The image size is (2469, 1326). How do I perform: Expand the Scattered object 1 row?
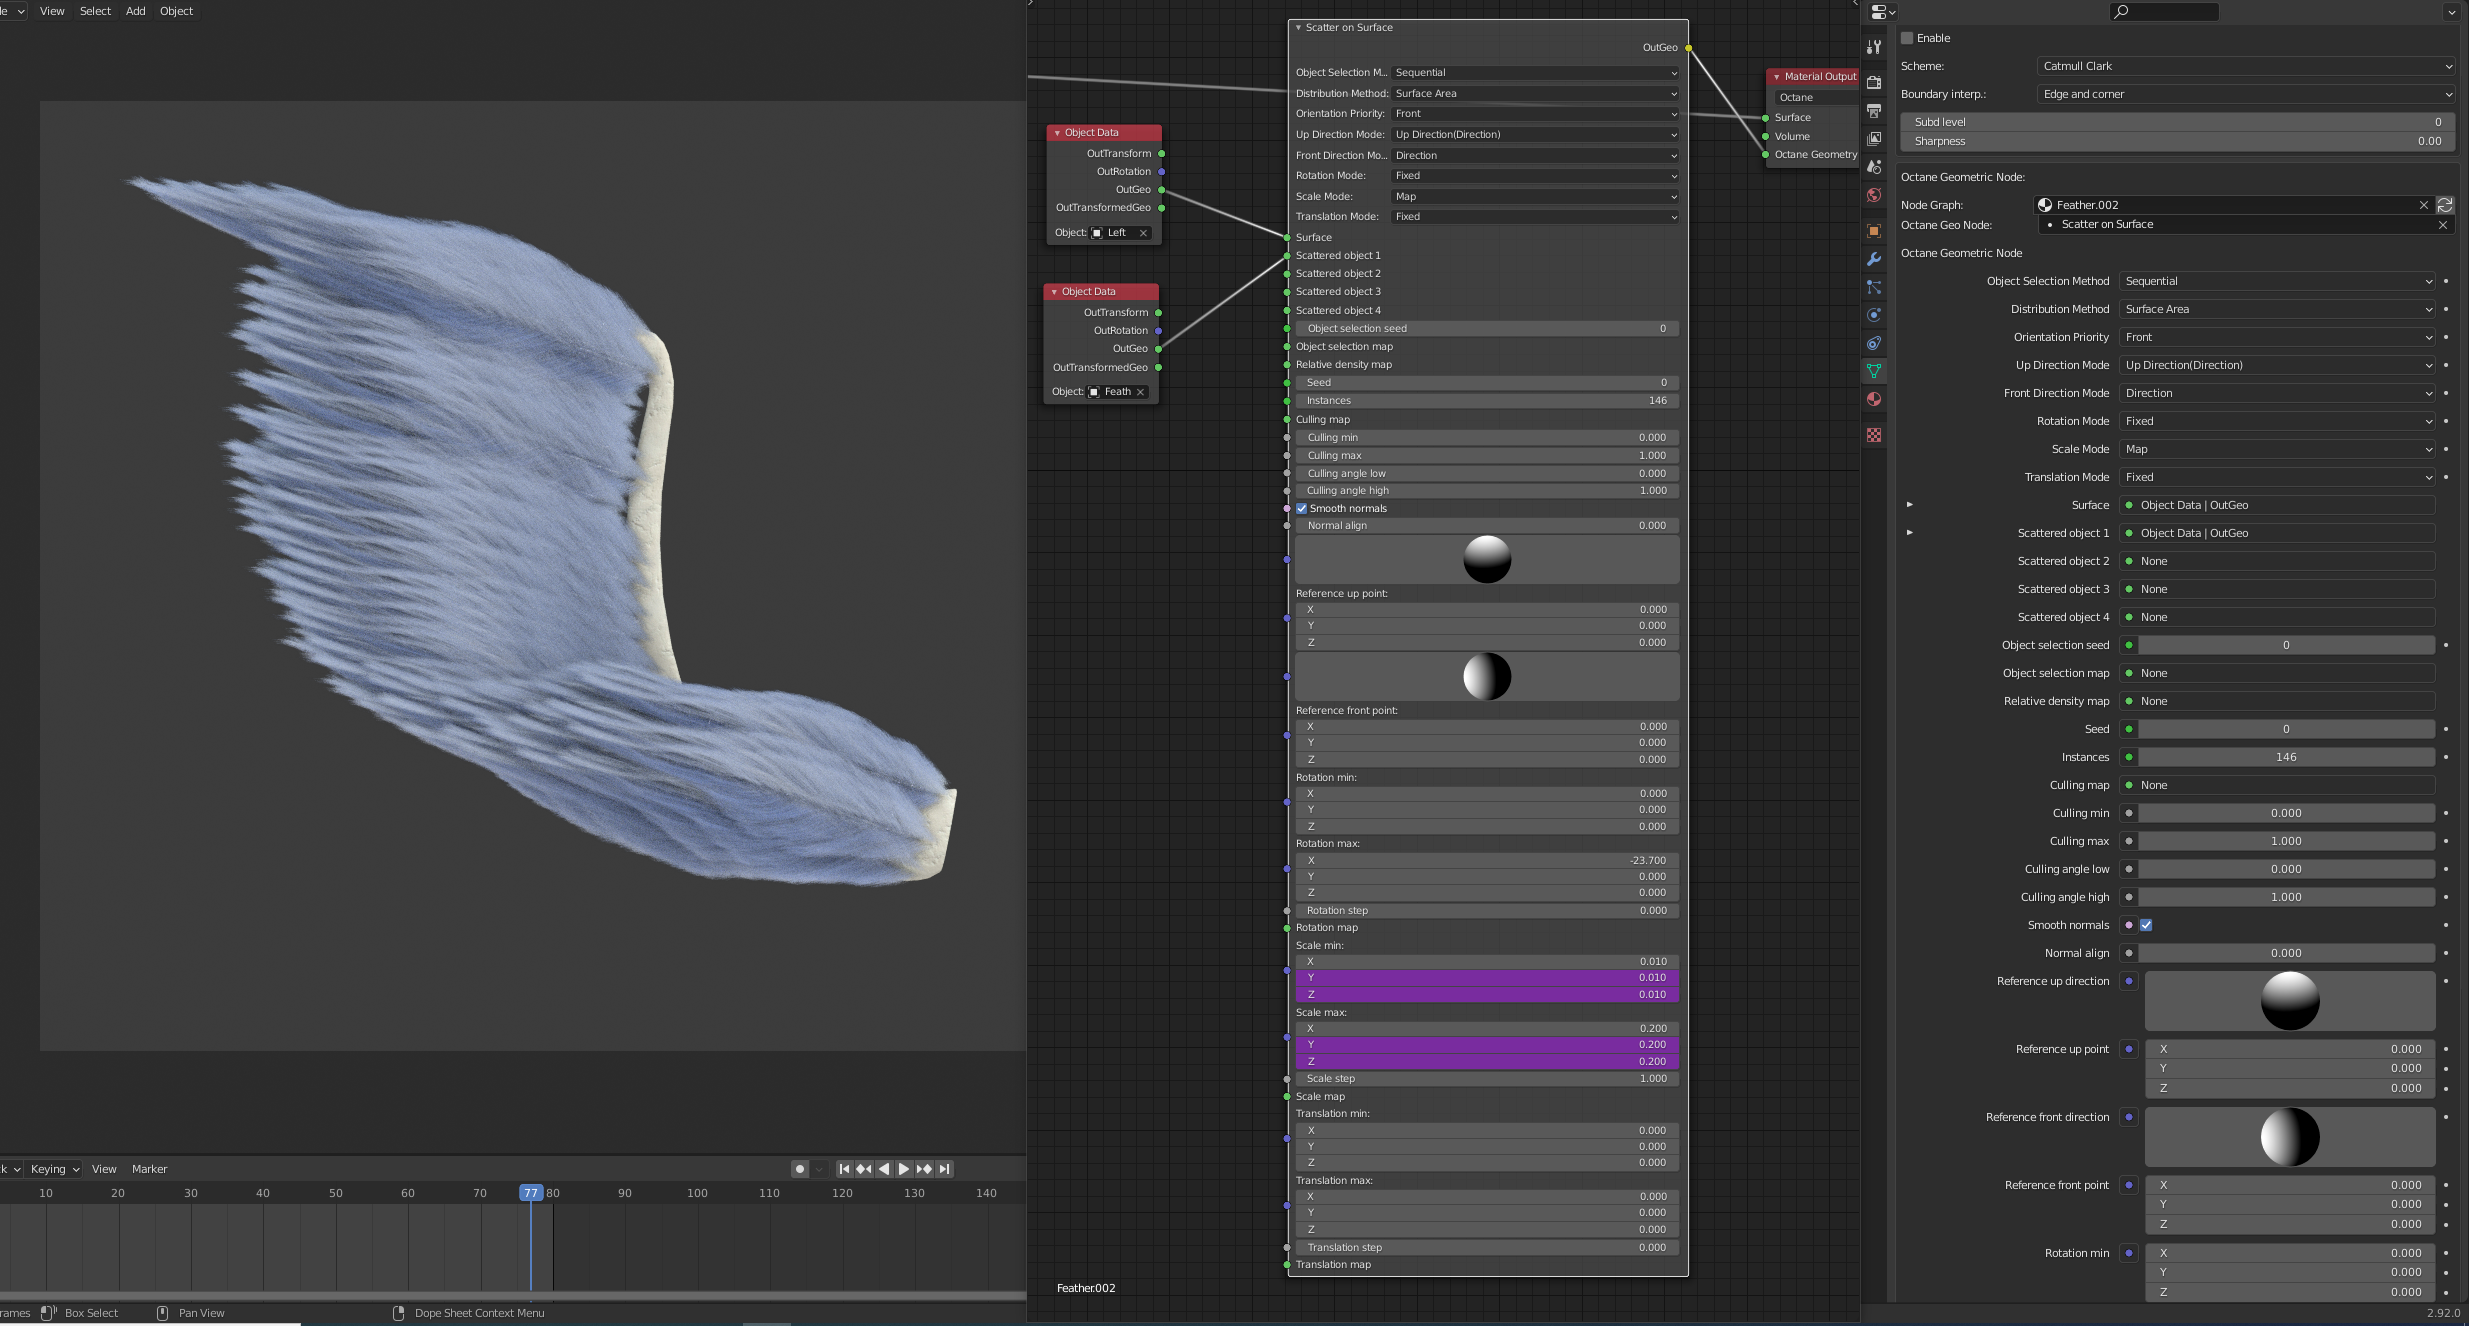point(1909,533)
